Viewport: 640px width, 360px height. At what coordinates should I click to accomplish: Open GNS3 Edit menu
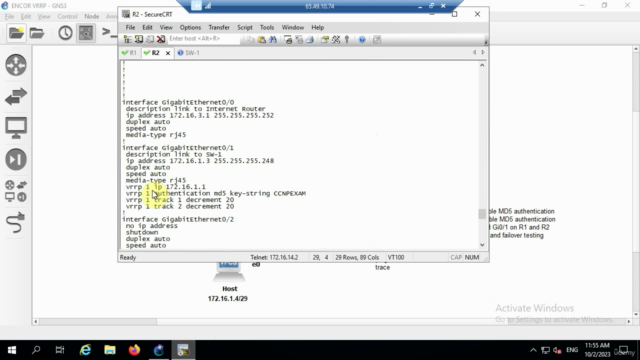click(26, 16)
